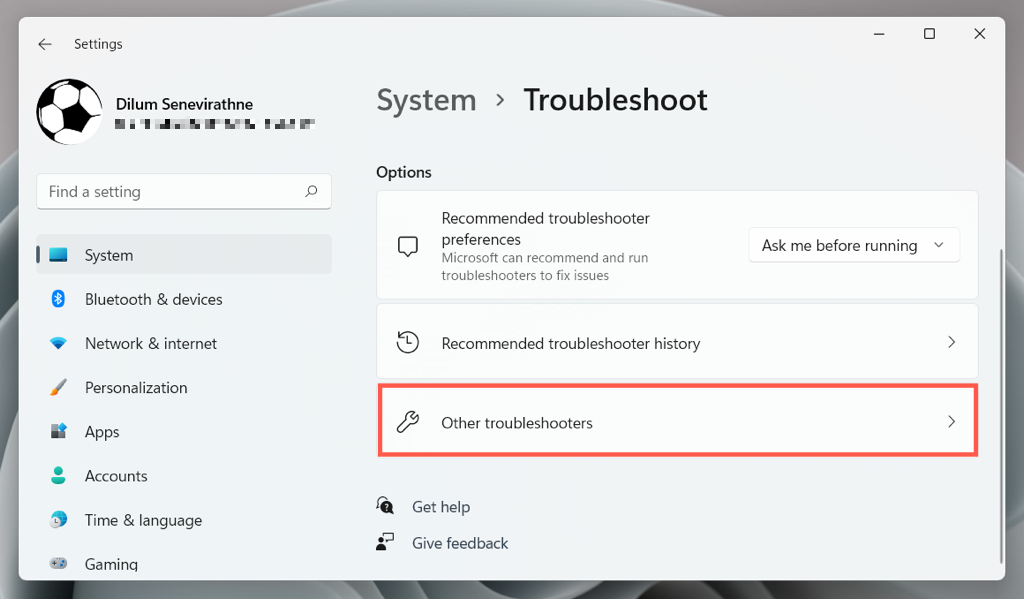Open Other troubleshooters via its chevron

(x=951, y=422)
